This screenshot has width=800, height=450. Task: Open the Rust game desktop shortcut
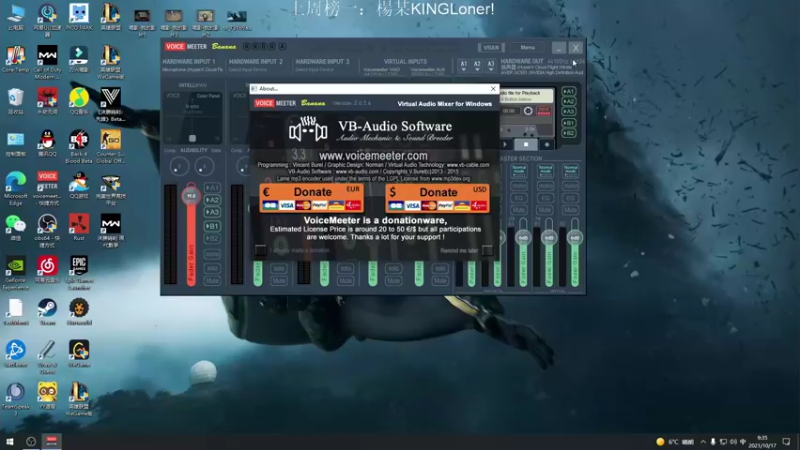point(79,228)
